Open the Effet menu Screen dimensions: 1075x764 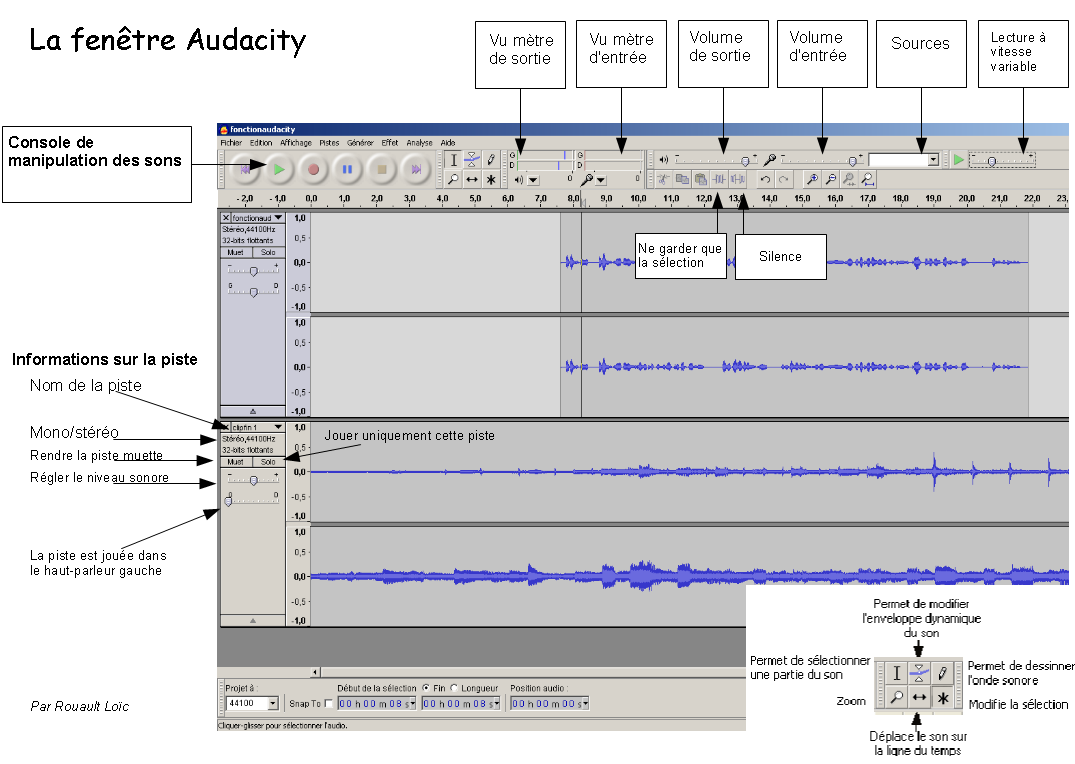pos(389,143)
